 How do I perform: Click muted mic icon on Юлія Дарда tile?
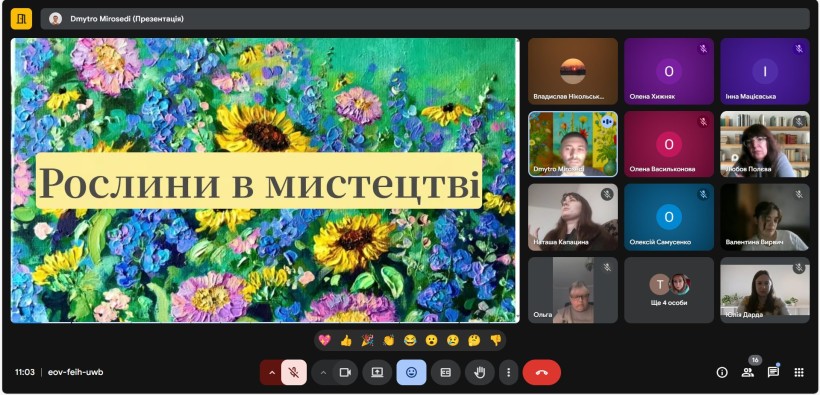coord(799,267)
